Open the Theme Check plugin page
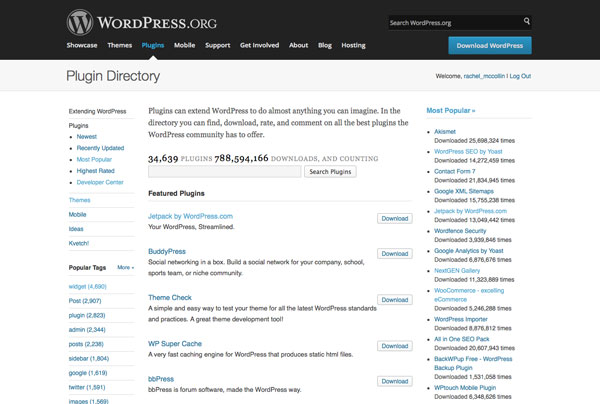Screen dimensions: 600x404 point(170,298)
